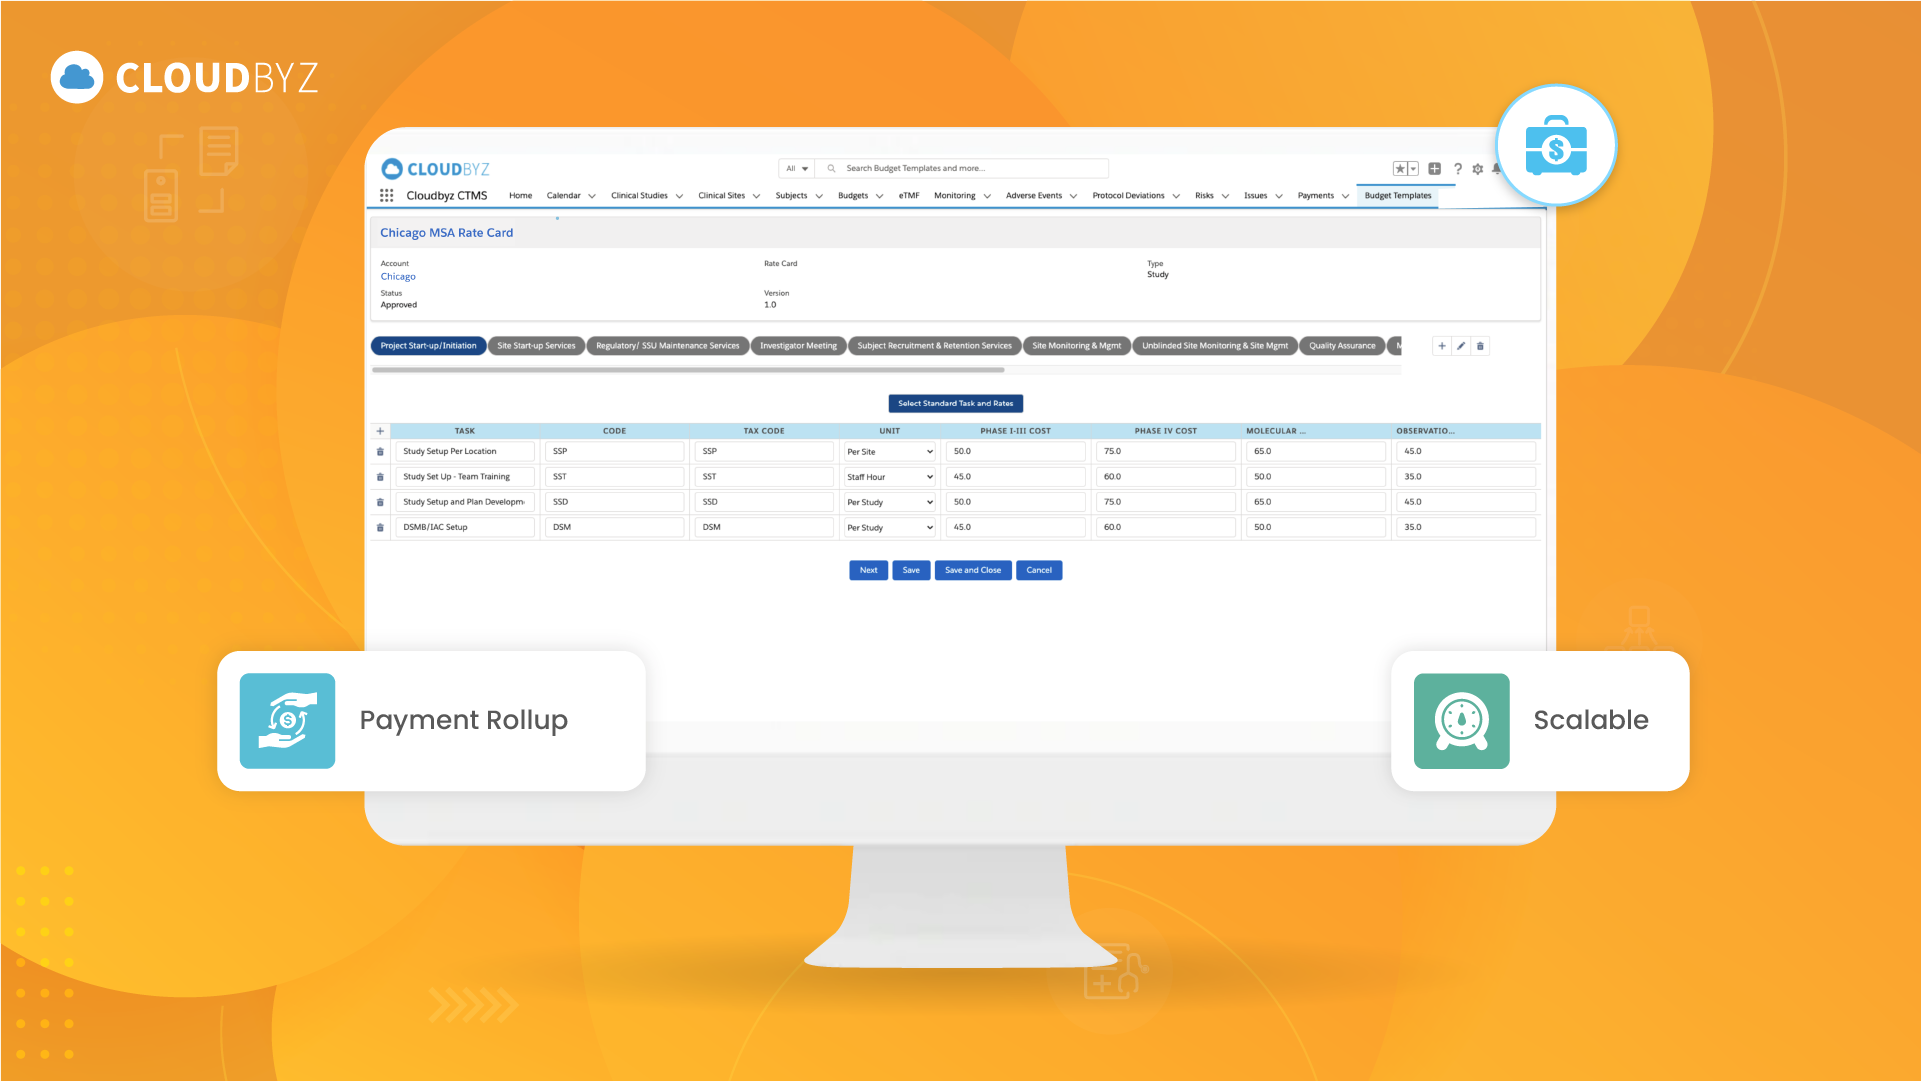1921x1081 pixels.
Task: Click the Tax Code column header
Action: coord(764,431)
